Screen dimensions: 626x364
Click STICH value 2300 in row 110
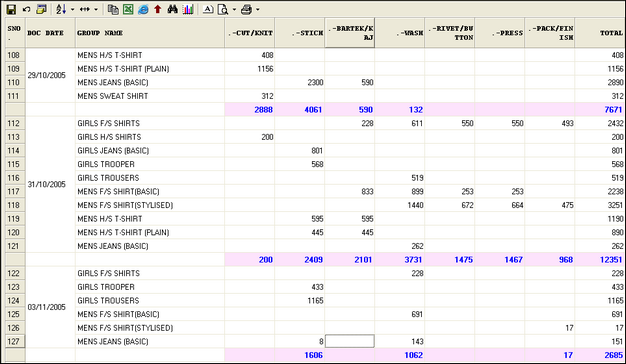(x=315, y=82)
